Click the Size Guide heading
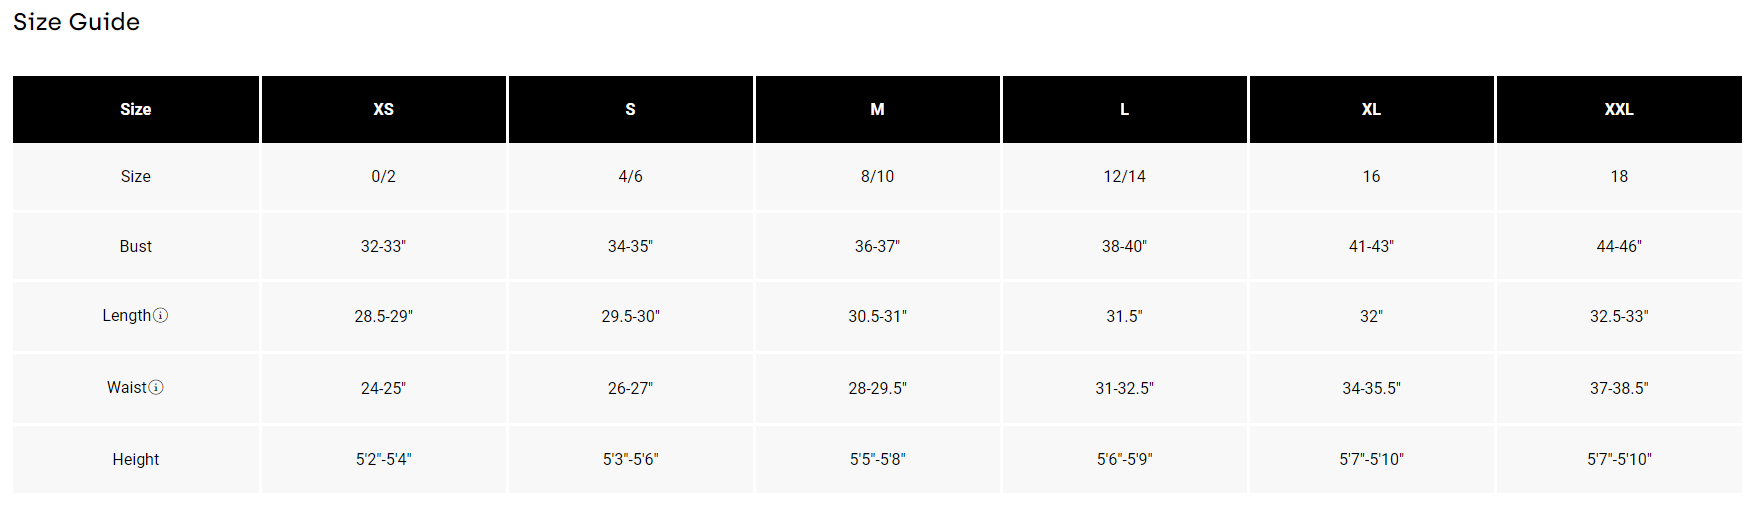This screenshot has height=513, width=1762. coord(76,22)
